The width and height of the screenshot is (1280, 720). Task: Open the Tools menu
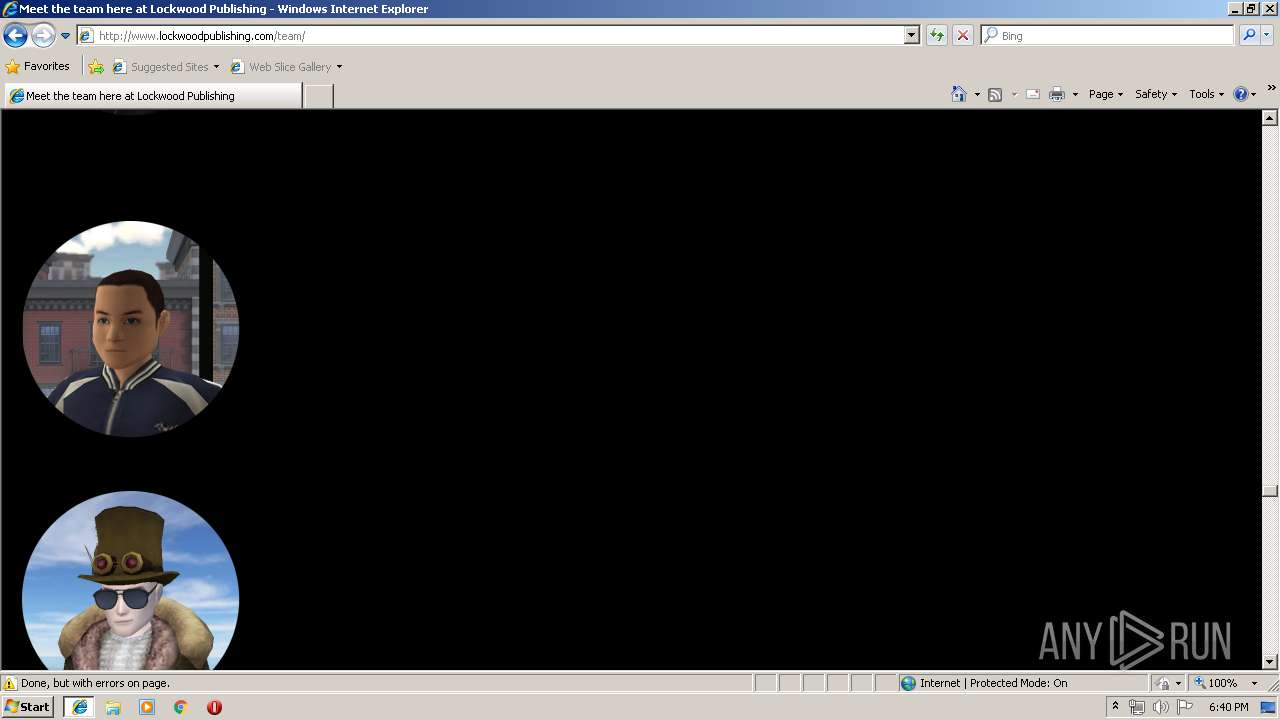pos(1206,94)
